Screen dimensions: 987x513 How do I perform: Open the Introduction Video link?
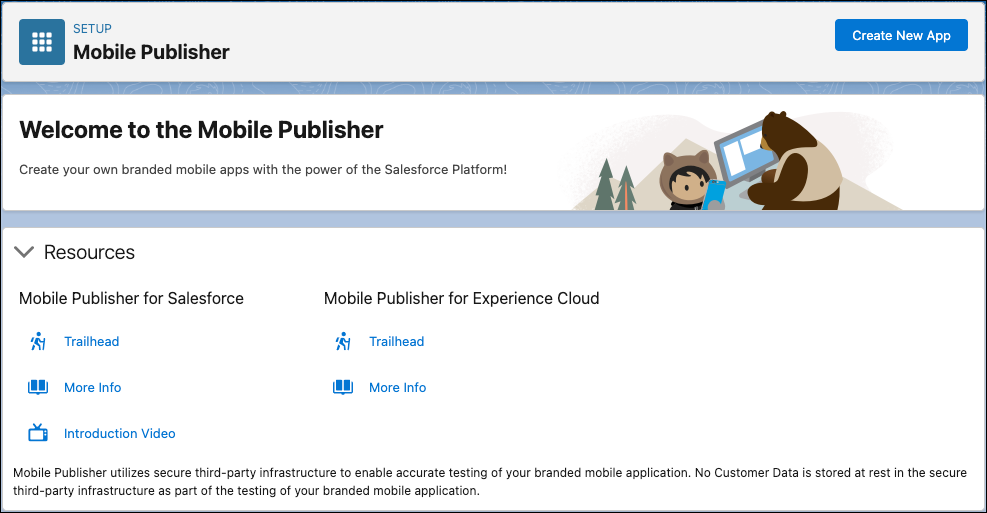[x=120, y=433]
